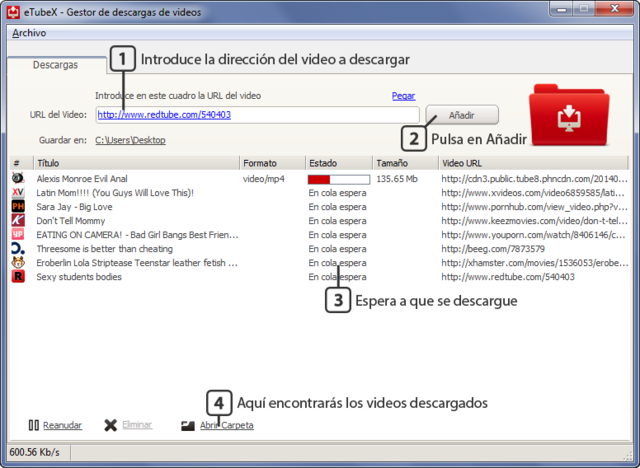Click the URL del Video input field

(258, 115)
